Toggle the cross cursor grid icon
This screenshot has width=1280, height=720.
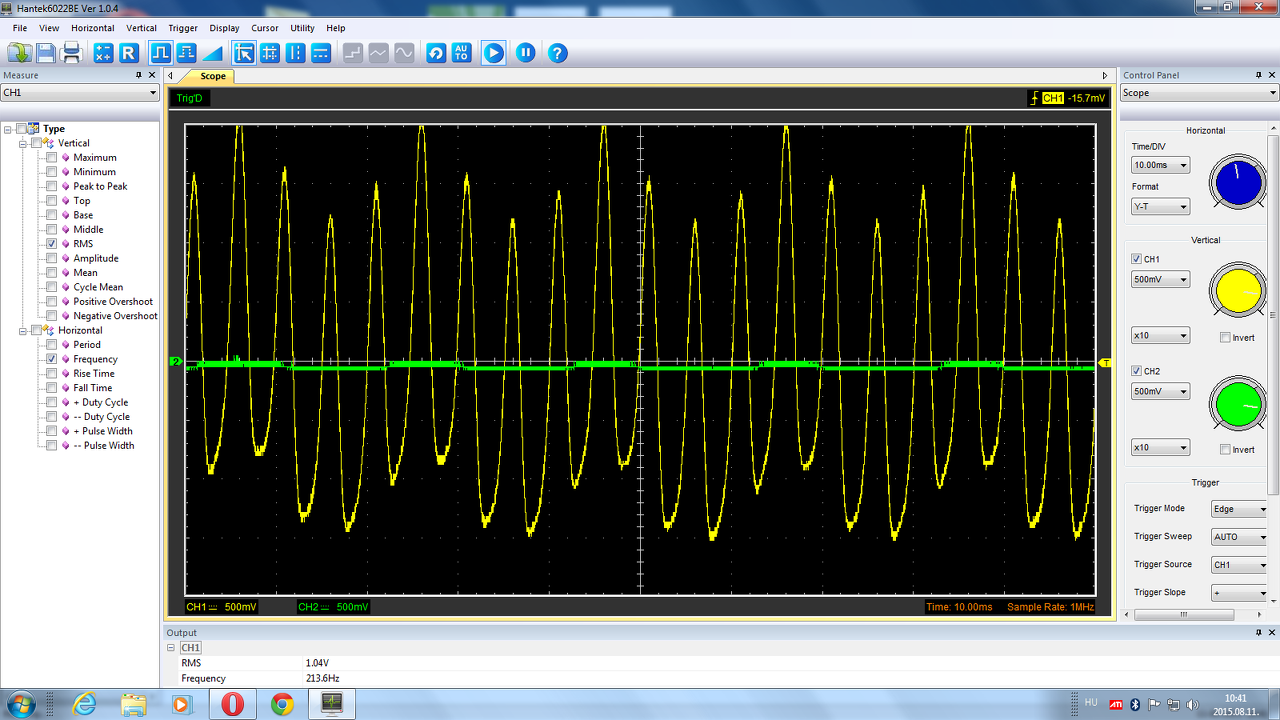270,53
